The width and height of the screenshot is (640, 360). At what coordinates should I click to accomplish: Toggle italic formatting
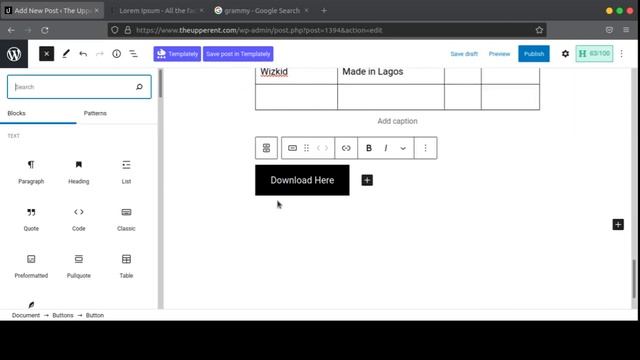[x=386, y=148]
